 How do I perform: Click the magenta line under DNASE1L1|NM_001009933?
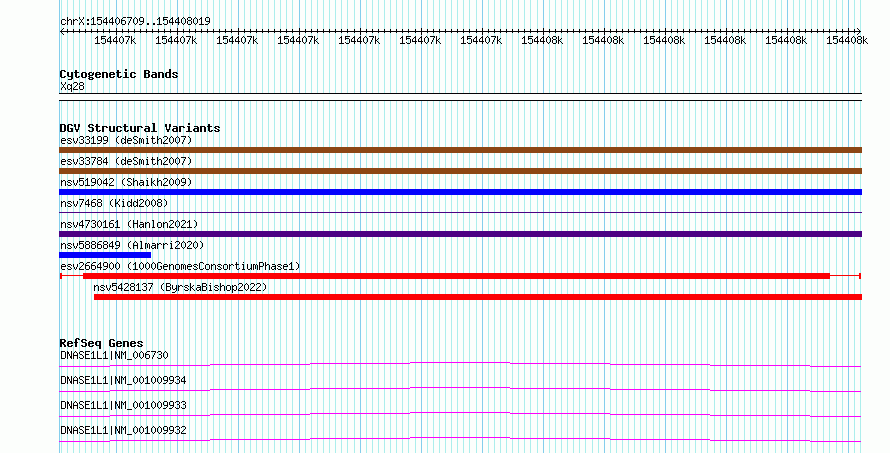pyautogui.click(x=460, y=414)
